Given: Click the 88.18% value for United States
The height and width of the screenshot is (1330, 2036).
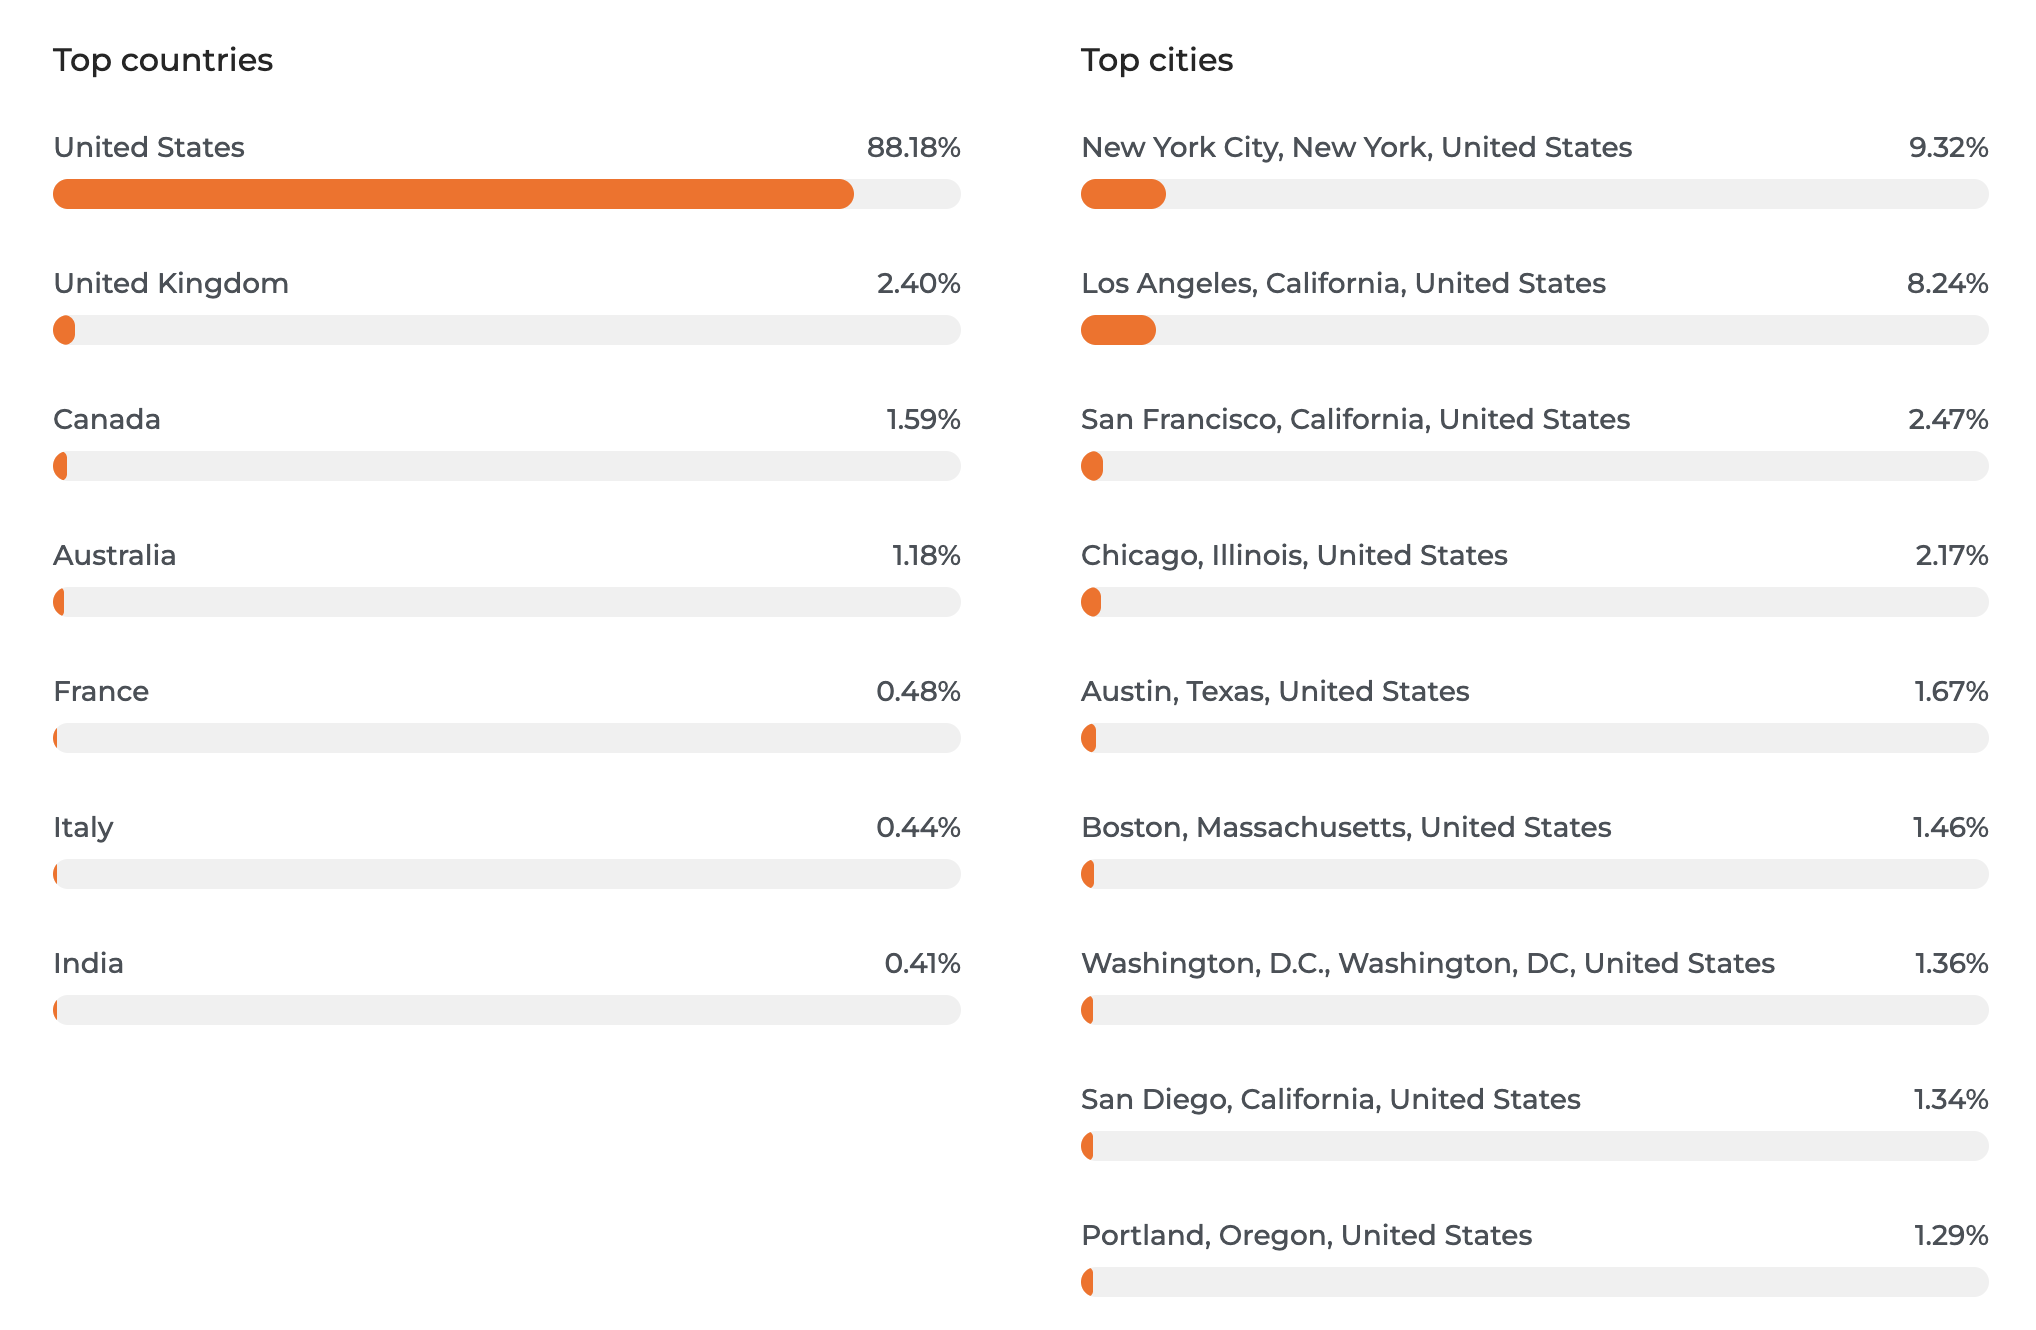Looking at the screenshot, I should click(913, 147).
